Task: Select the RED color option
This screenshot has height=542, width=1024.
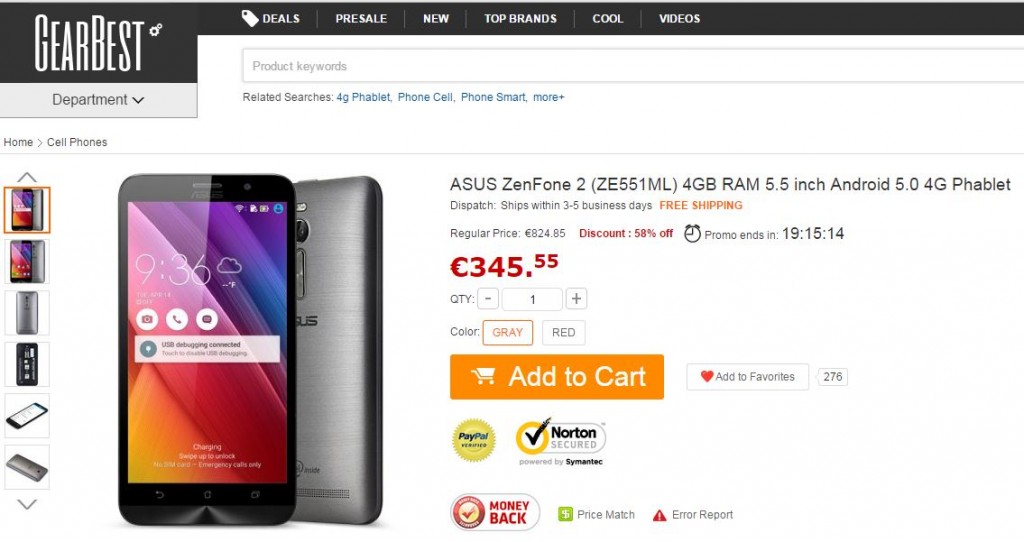Action: (564, 333)
